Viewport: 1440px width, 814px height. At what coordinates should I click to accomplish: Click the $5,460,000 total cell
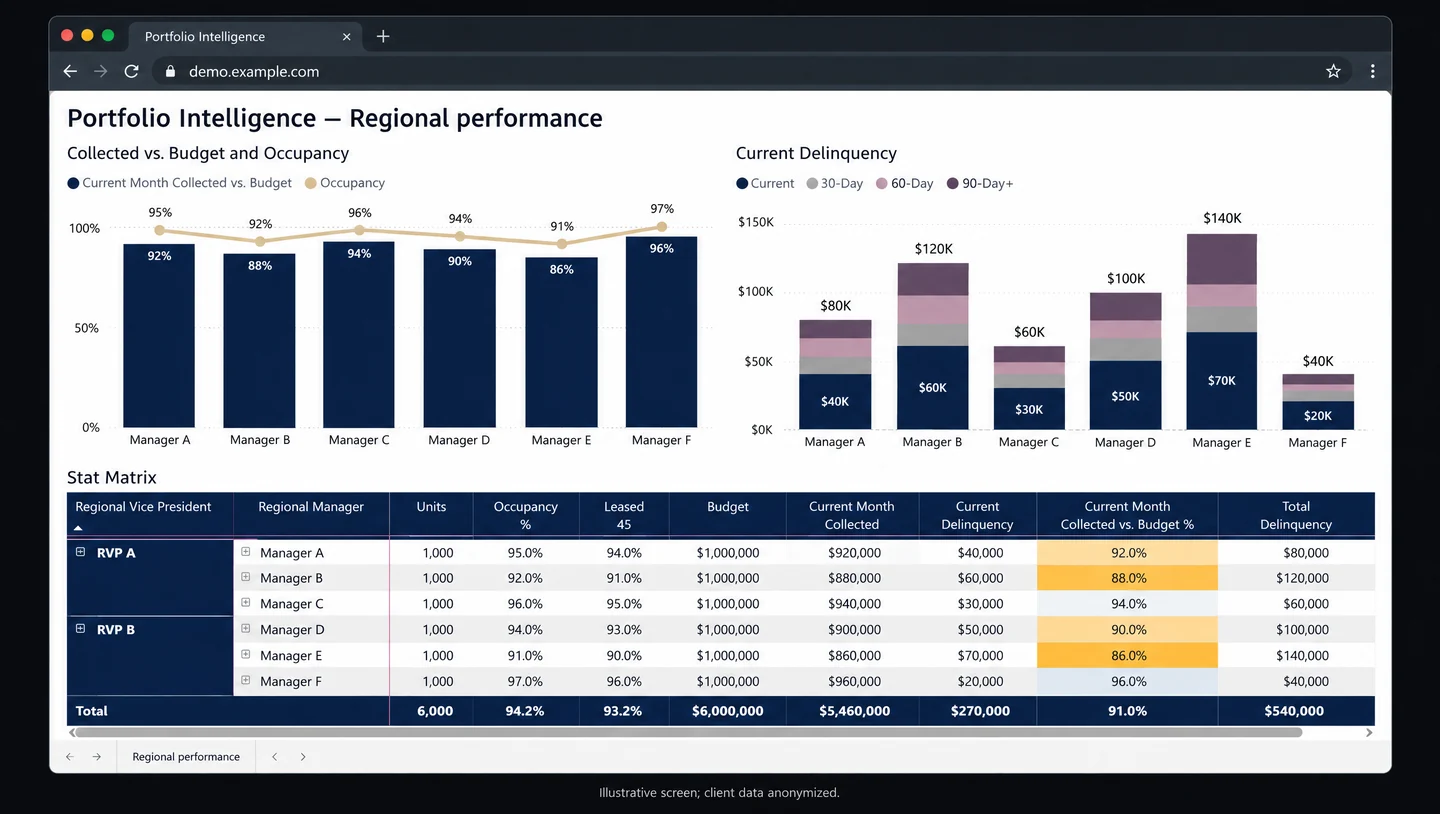(853, 711)
